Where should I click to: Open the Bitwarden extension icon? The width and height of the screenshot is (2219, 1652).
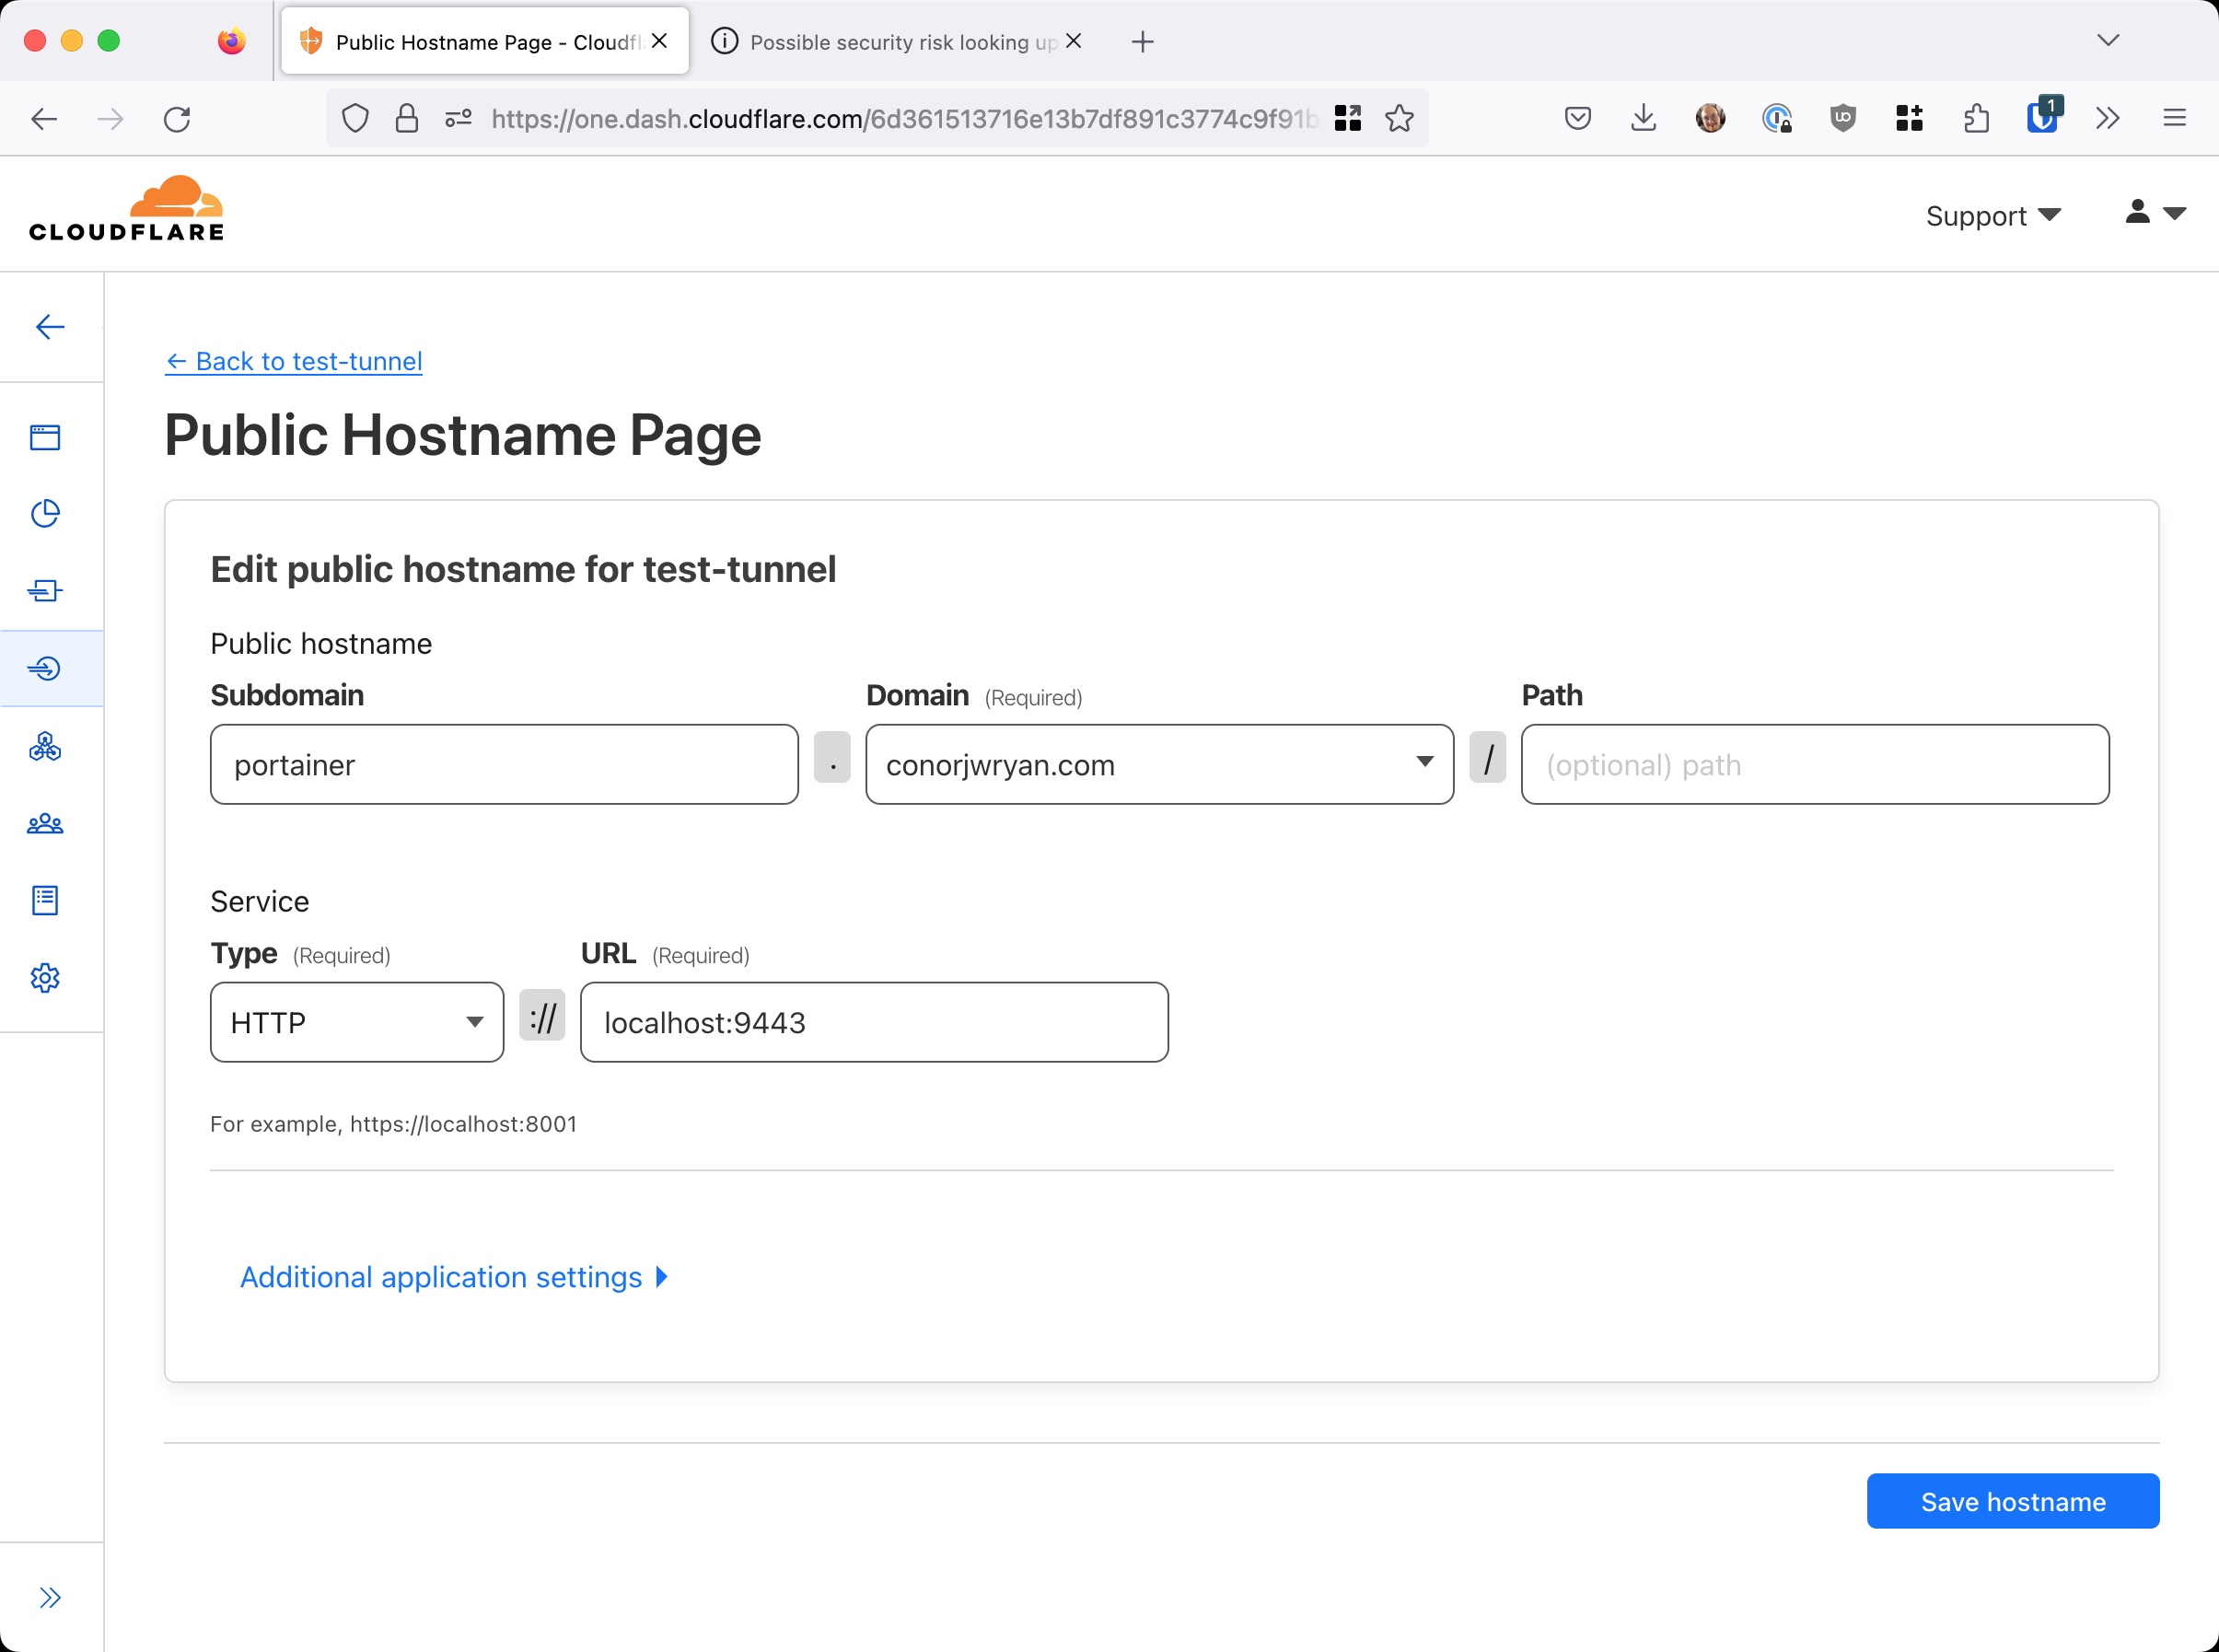tap(2042, 118)
